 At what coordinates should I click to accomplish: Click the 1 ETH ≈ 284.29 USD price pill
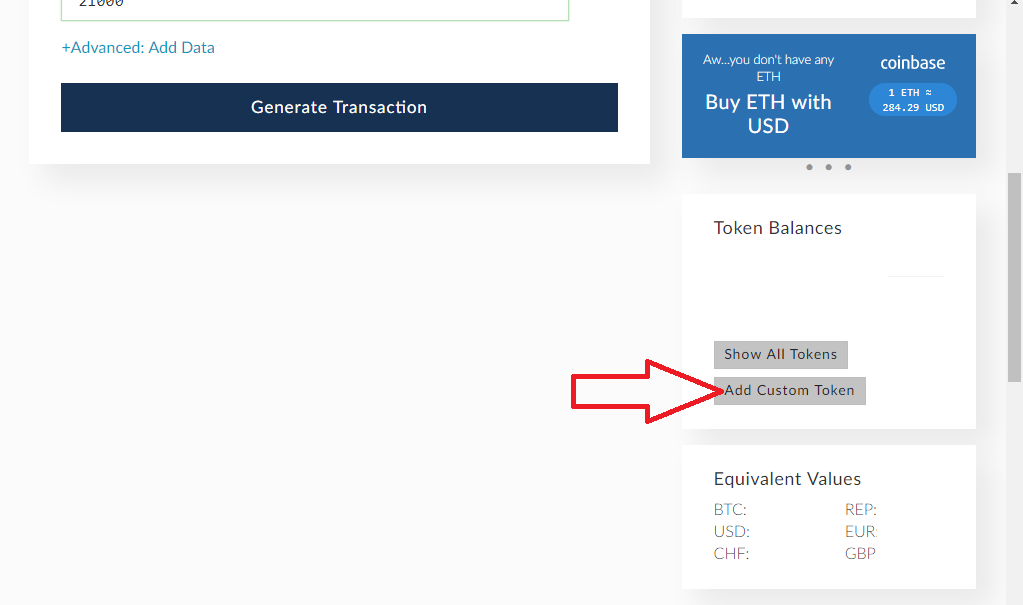pos(912,100)
